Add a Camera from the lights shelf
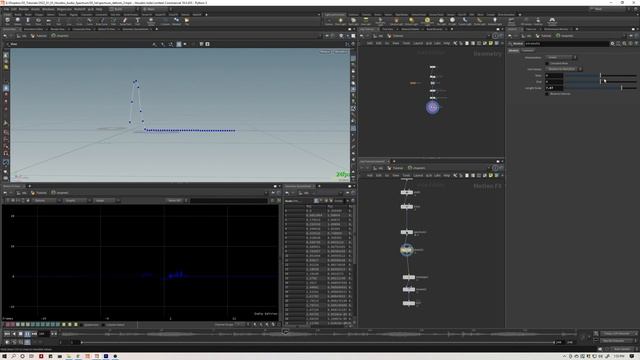 [x=329, y=21]
